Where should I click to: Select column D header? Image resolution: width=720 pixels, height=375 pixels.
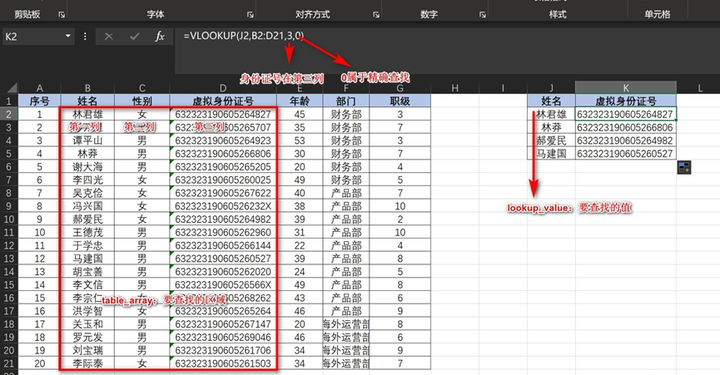(223, 88)
